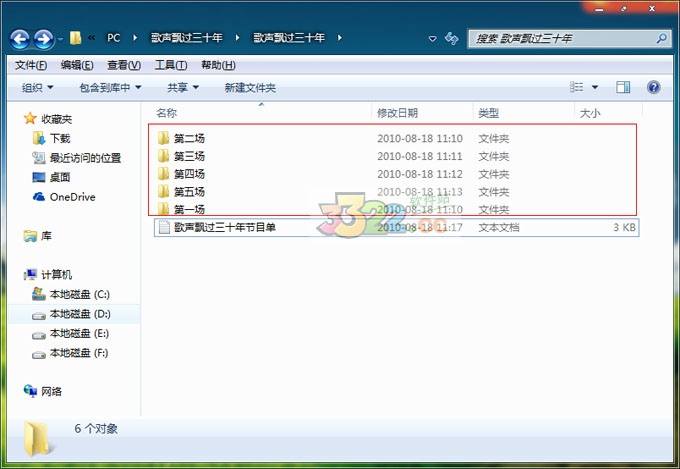Sort by the 类型 column header
680x469 pixels.
pyautogui.click(x=488, y=113)
